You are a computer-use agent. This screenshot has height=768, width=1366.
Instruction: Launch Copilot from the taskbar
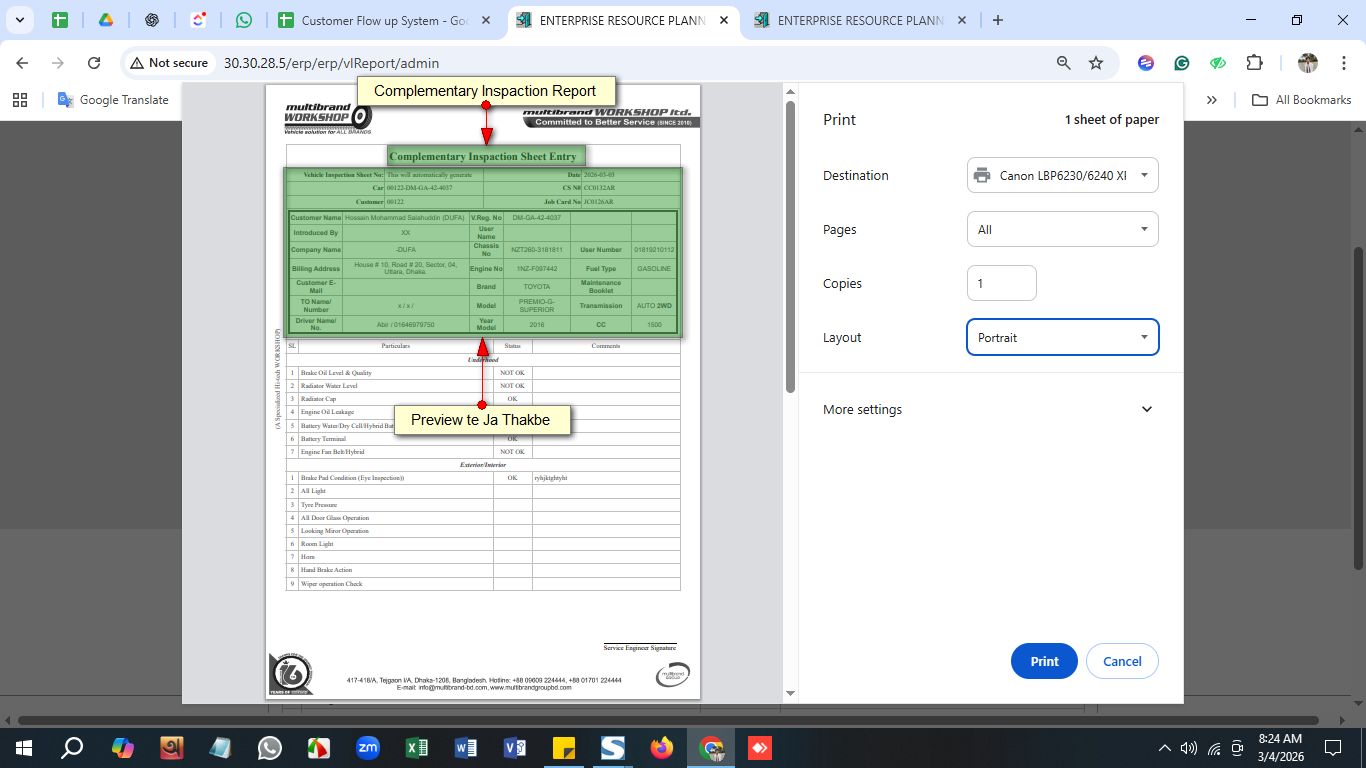[122, 748]
